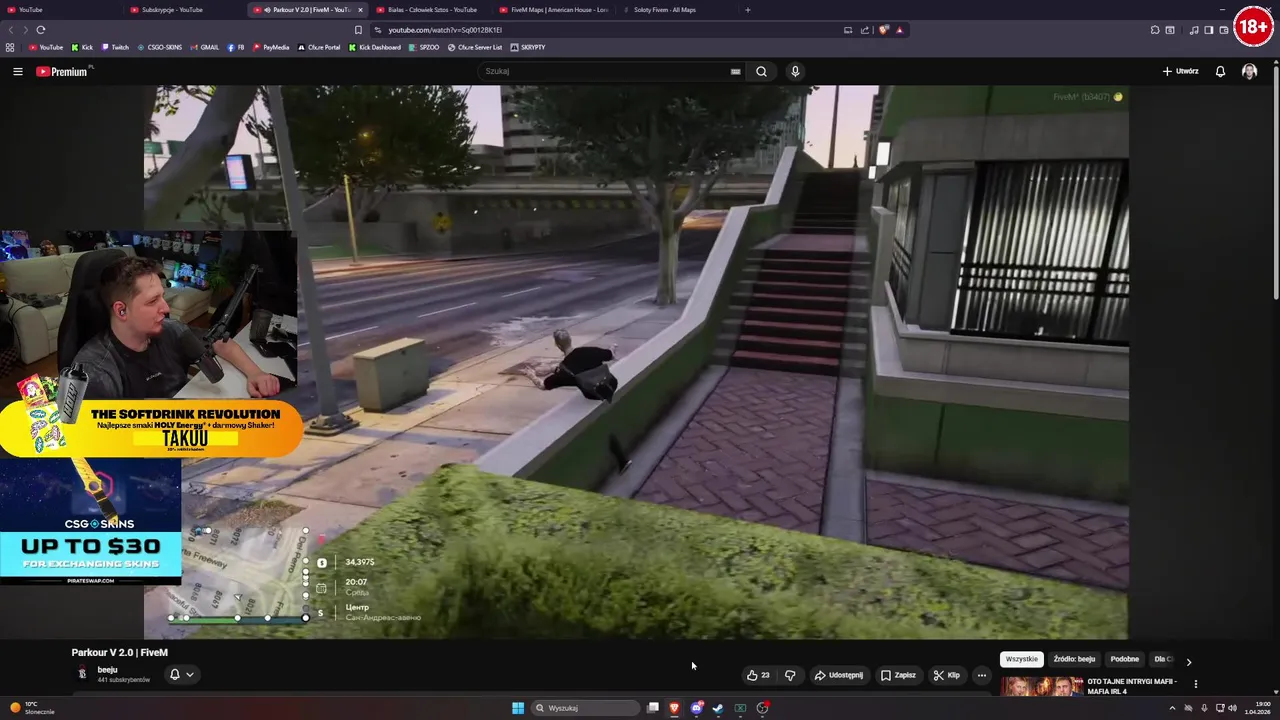
Task: Close the Parkour V 2.0 tab
Action: point(360,10)
